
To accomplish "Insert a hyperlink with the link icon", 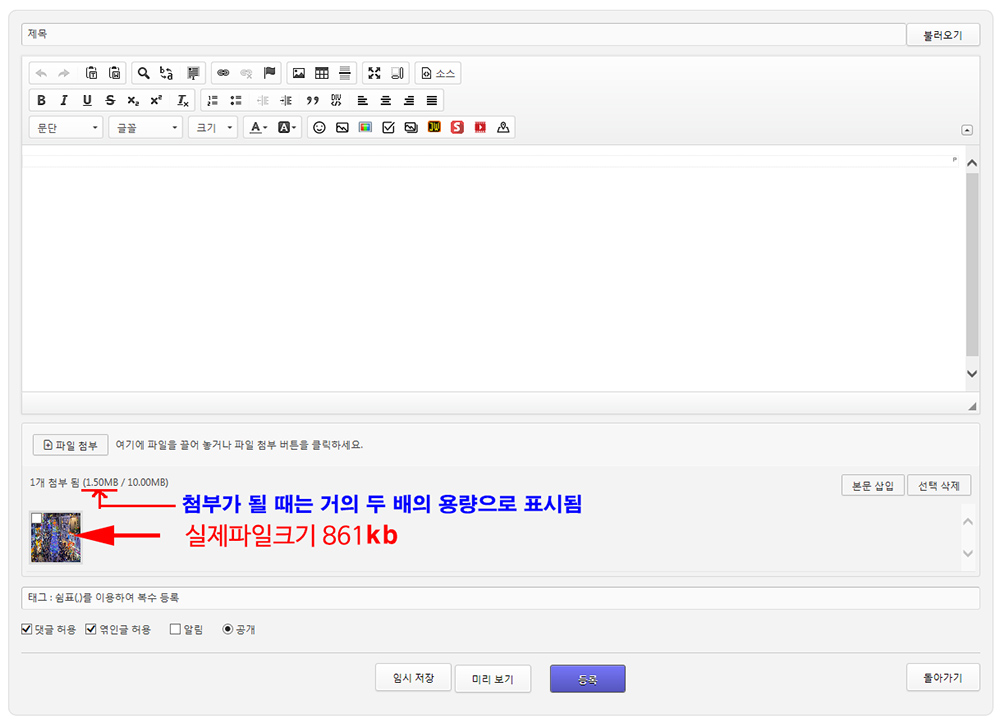I will 223,73.
